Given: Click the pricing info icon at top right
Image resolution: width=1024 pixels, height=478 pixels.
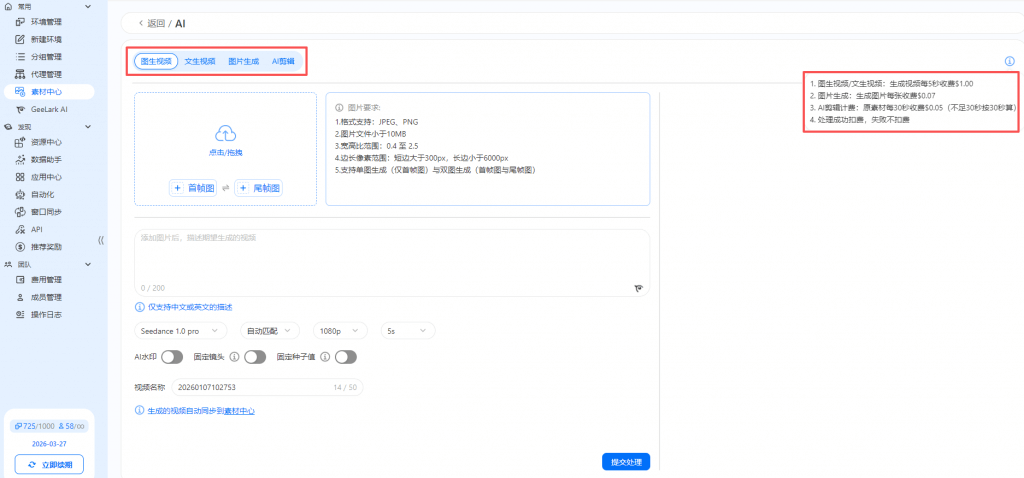Looking at the screenshot, I should [x=1009, y=61].
